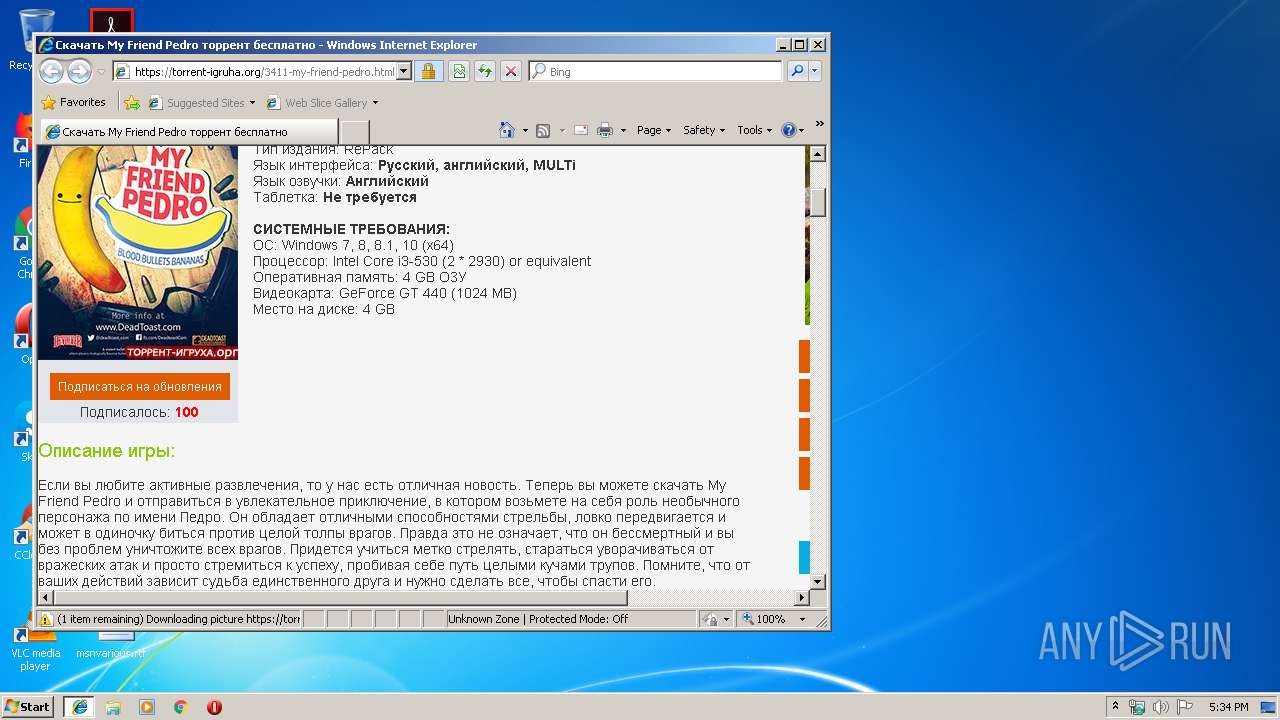Click the Подписалось: 100 subscriber count
The image size is (1280, 720).
[139, 412]
